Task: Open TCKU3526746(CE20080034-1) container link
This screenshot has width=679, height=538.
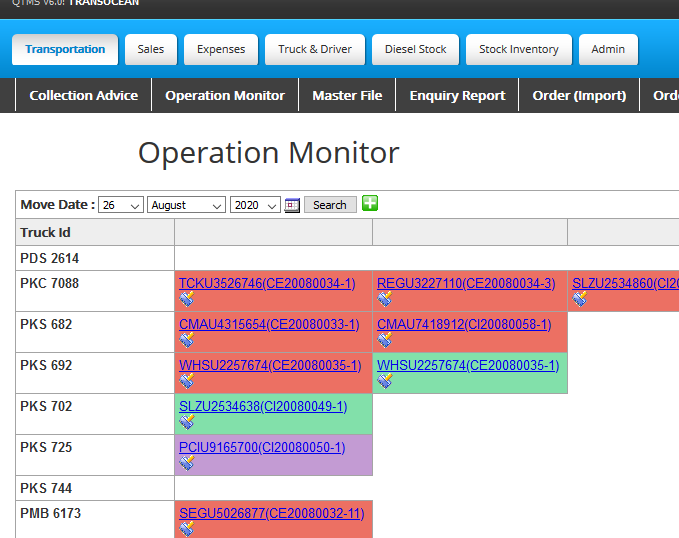Action: (x=267, y=283)
